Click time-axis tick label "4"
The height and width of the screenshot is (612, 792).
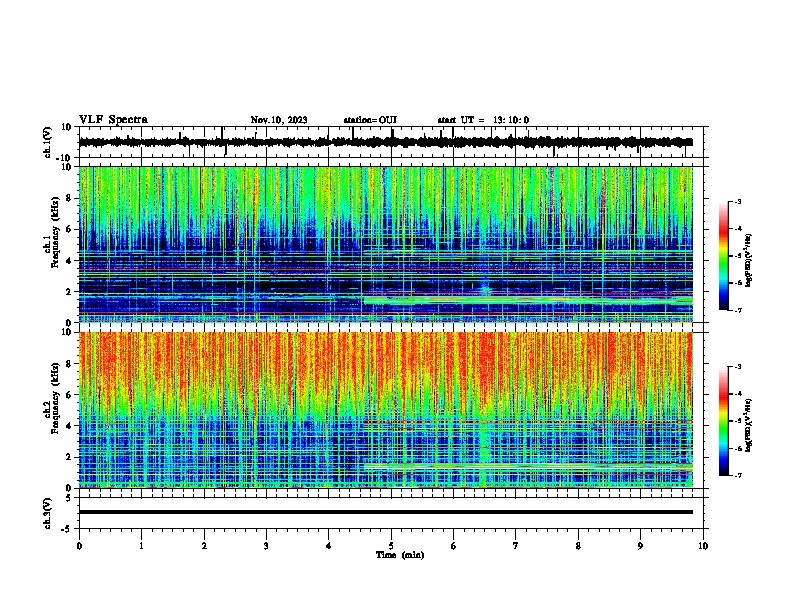[x=329, y=546]
